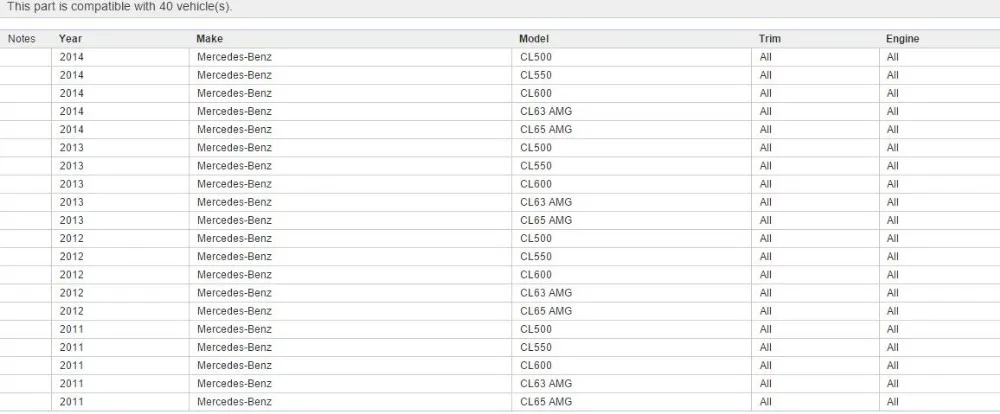Click Mercedes-Benz in the 2014 CL63 AMG row
Screen dimensions: 1000x414
tap(234, 112)
